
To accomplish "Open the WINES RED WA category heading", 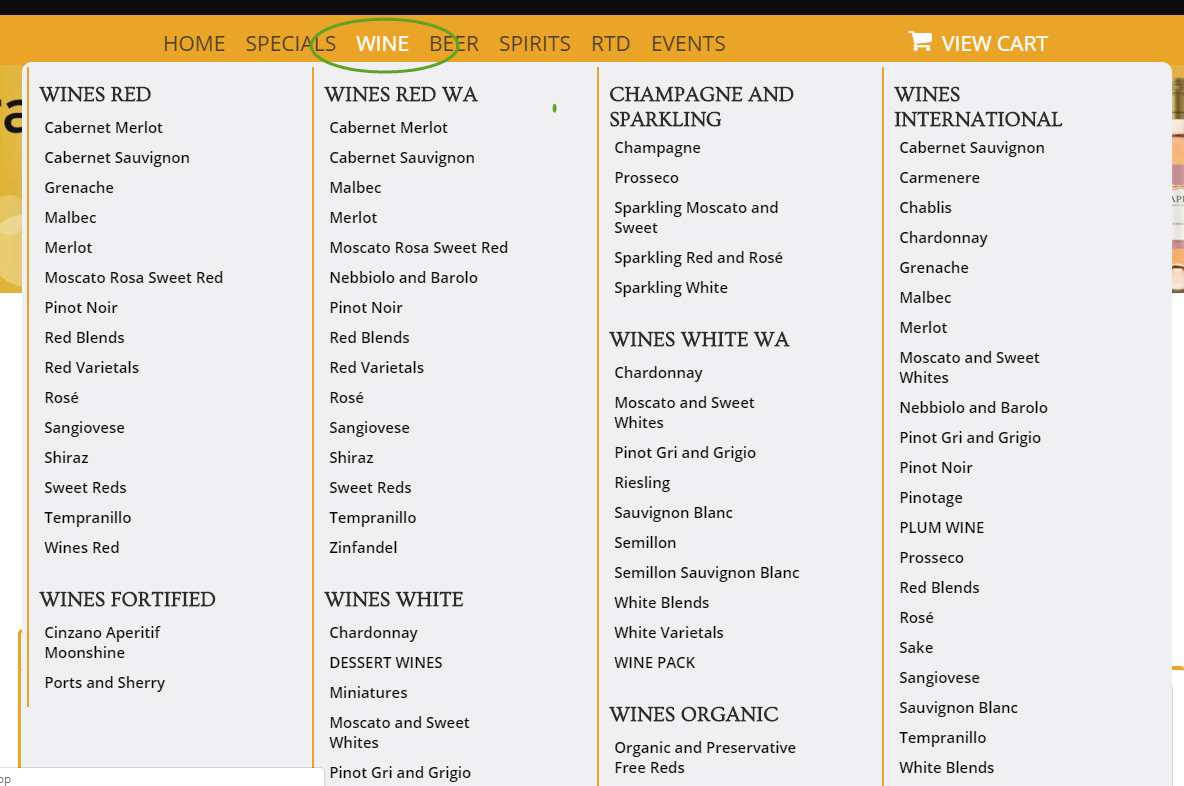I will point(401,94).
